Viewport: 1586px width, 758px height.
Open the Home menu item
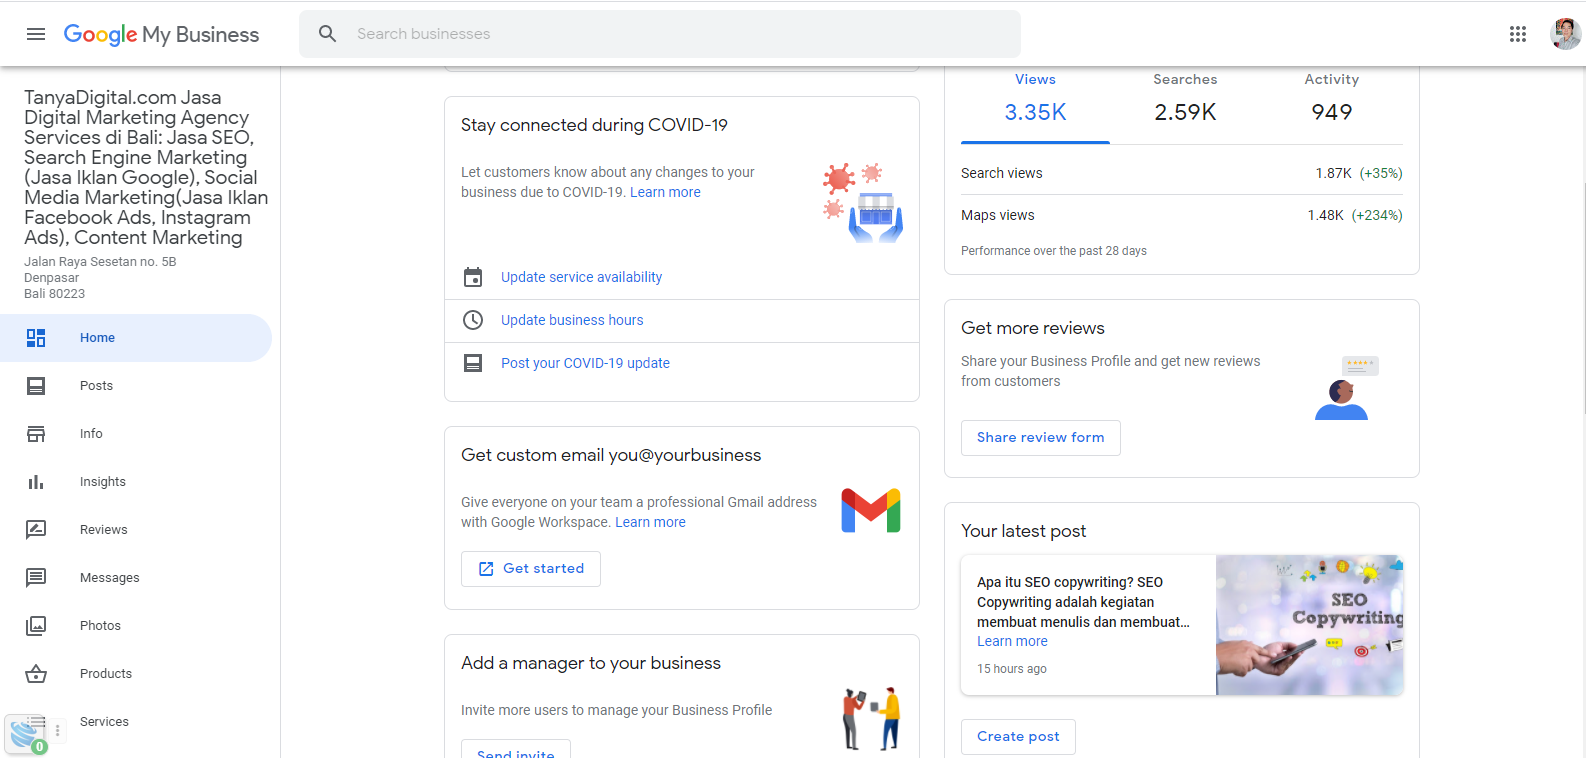(x=136, y=338)
